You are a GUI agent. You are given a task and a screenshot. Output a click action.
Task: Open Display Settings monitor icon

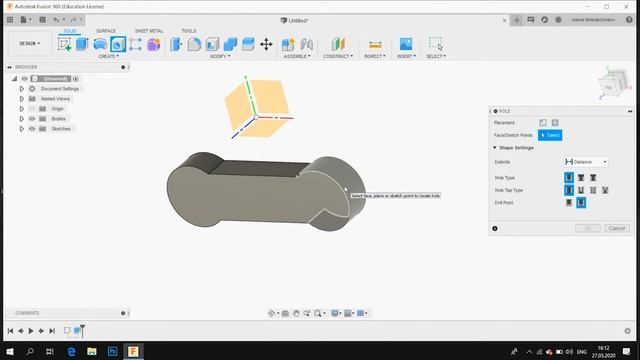click(335, 313)
